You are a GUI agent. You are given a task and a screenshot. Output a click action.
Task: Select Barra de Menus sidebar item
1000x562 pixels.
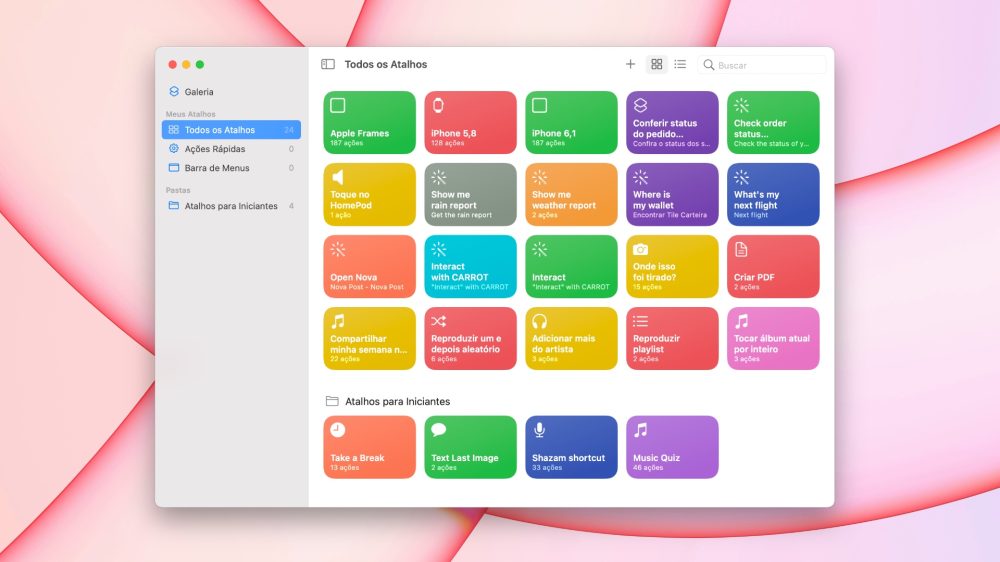point(216,168)
